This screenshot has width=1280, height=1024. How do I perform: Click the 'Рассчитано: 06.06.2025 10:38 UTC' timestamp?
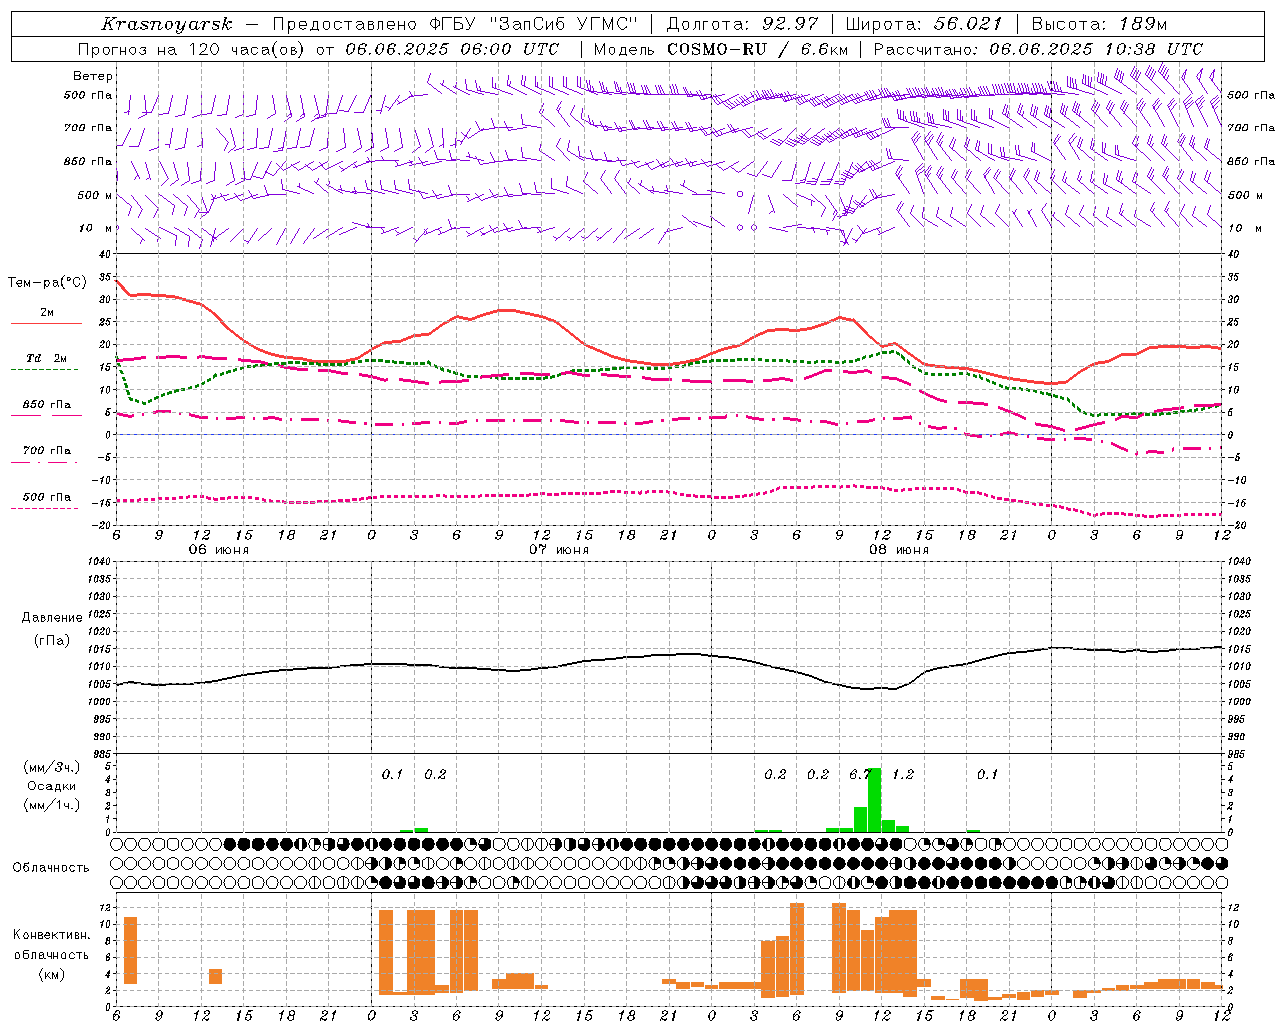point(1038,49)
